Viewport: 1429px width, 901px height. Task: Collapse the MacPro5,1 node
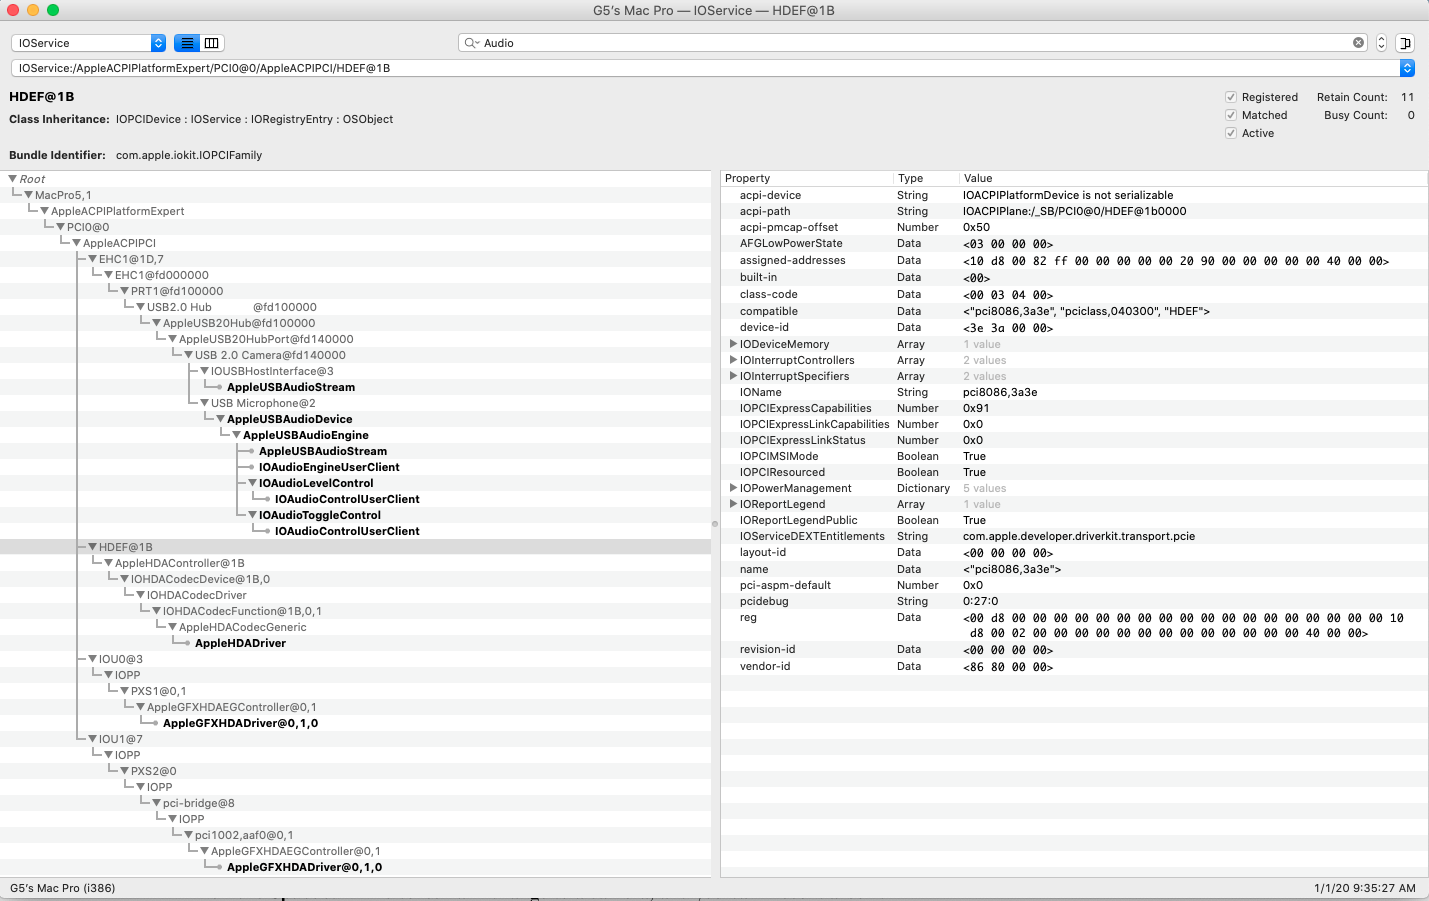[29, 195]
